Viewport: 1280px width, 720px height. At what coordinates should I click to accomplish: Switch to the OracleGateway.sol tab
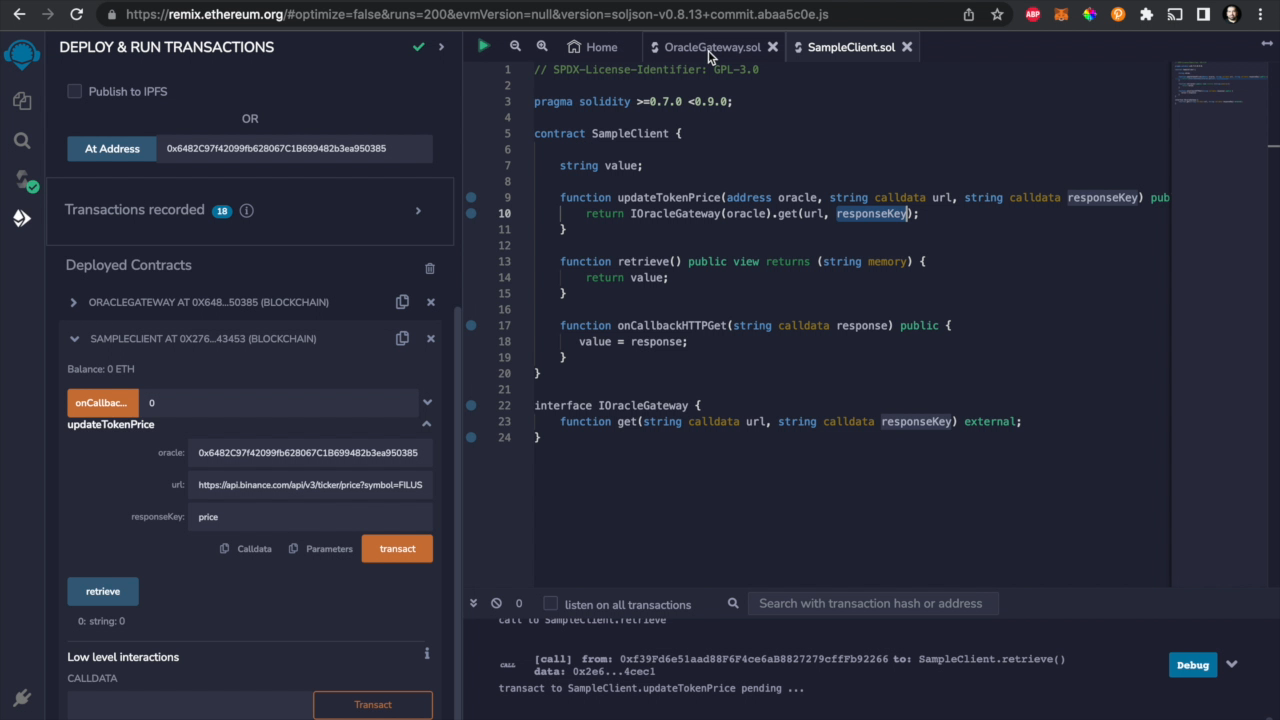pos(712,47)
